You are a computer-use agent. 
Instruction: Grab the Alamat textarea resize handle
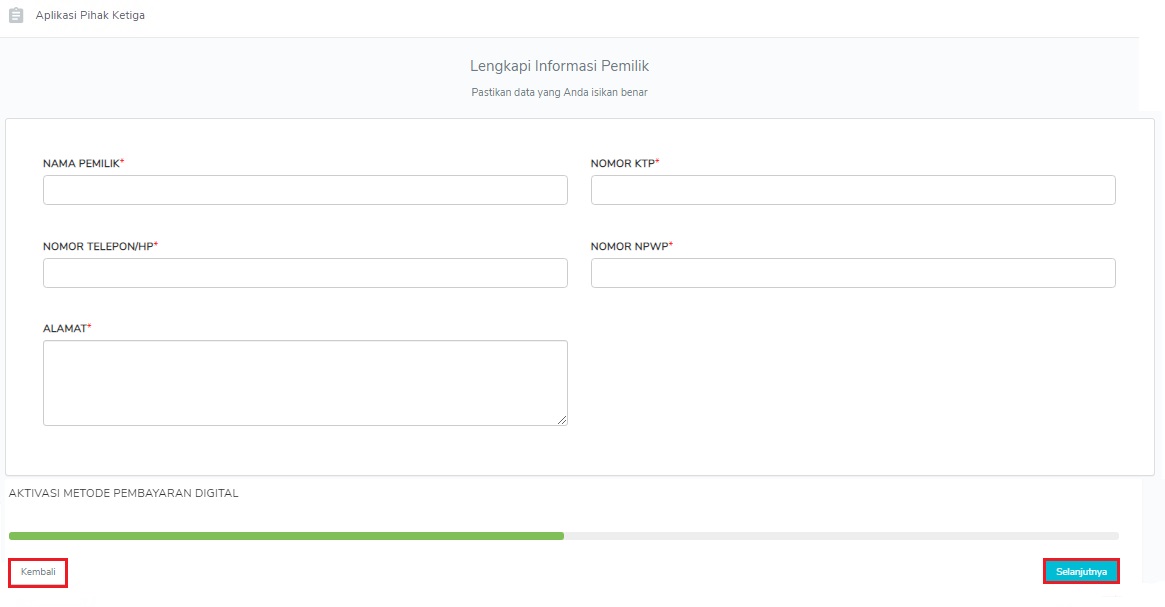[x=562, y=420]
